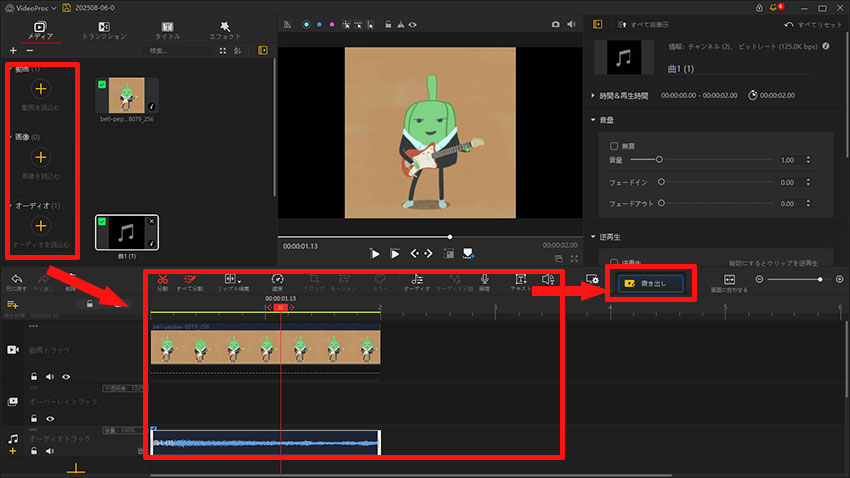Screen dimensions: 850x478
Task: Click the Undo (元に戻す) arrow
Action: 17,279
